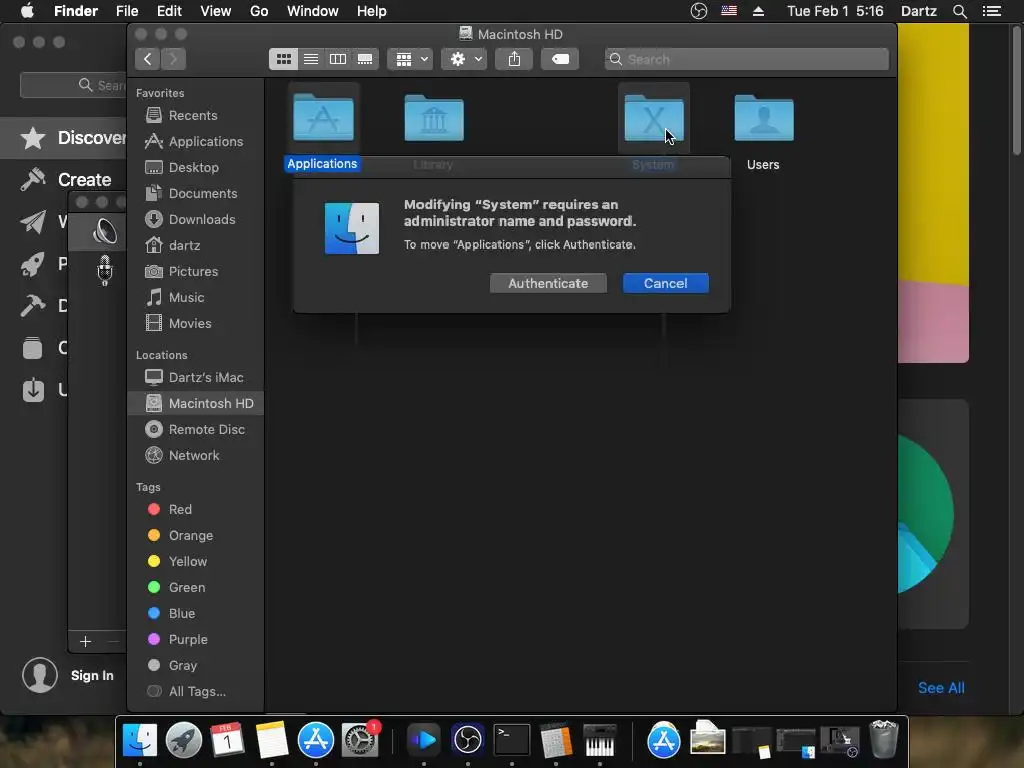Viewport: 1024px width, 768px height.
Task: Click the Edit Tags toolbar icon
Action: click(x=560, y=59)
